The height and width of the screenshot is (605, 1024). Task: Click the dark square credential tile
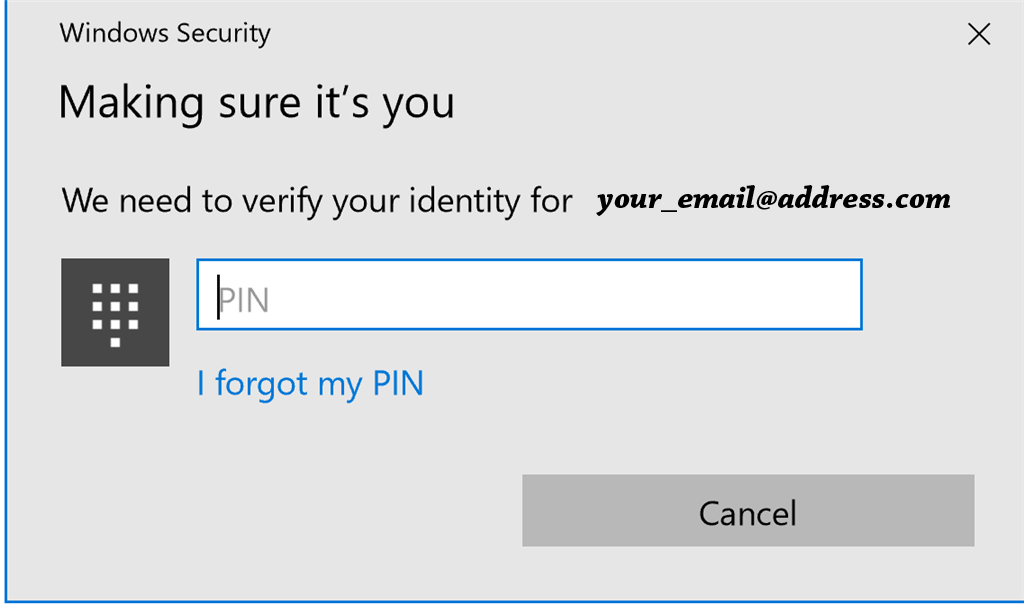pyautogui.click(x=115, y=312)
